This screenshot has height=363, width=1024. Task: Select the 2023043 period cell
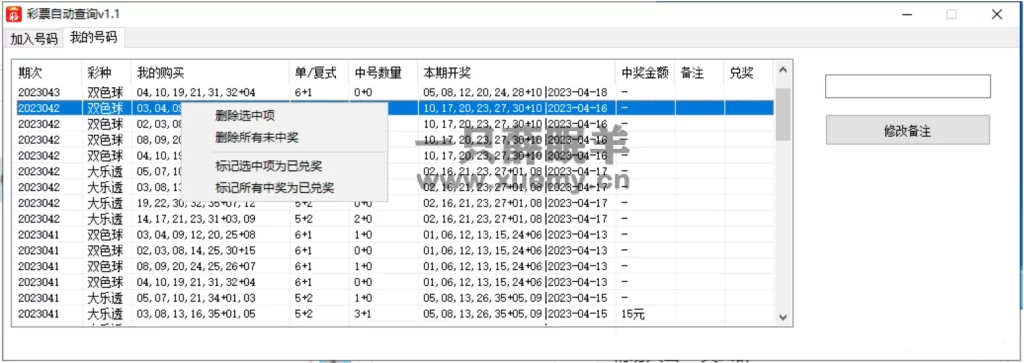point(38,93)
